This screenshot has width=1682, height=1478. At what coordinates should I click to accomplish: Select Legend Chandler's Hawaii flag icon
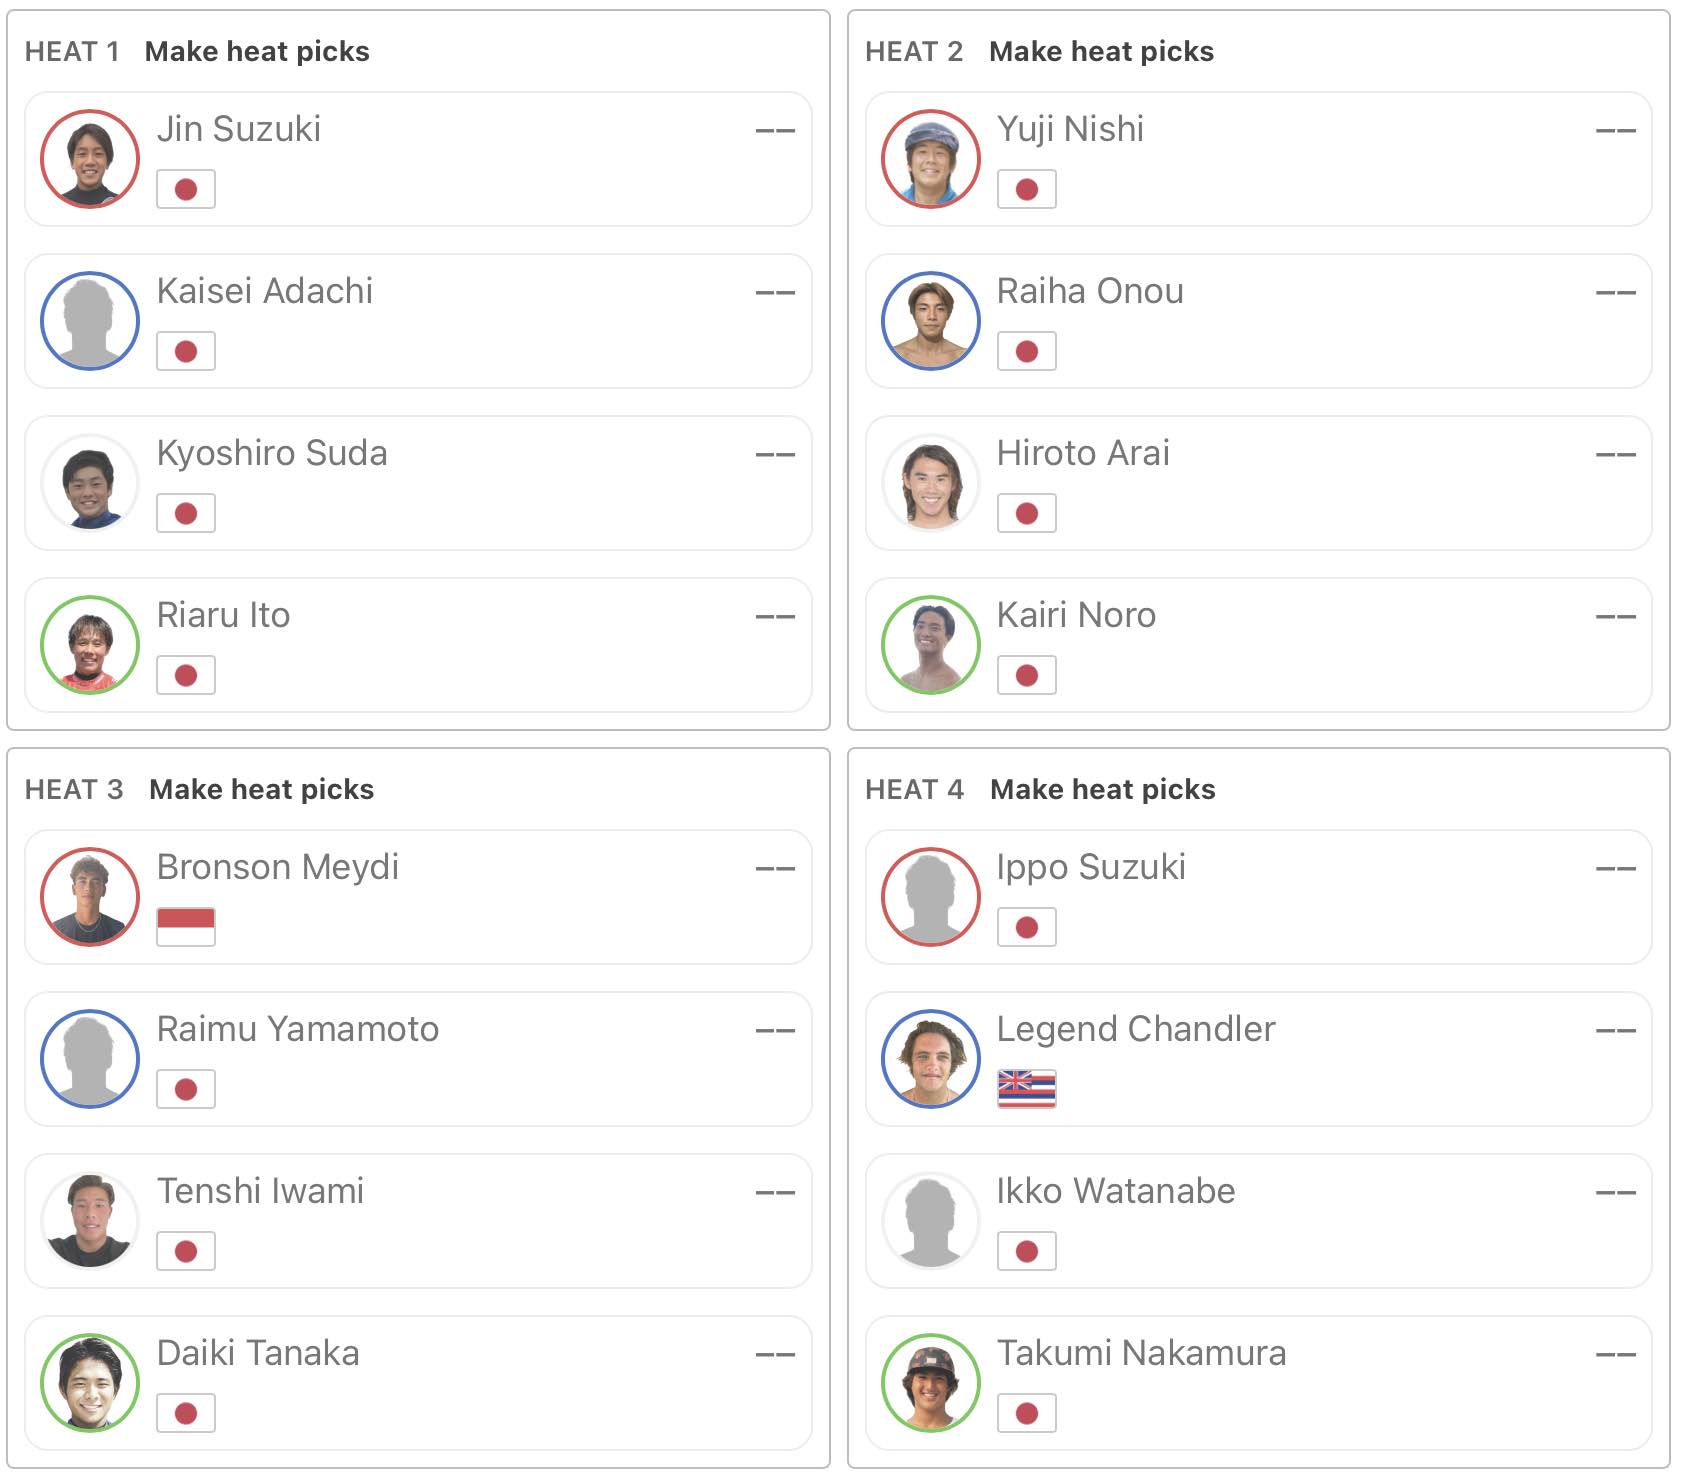(x=1026, y=1089)
